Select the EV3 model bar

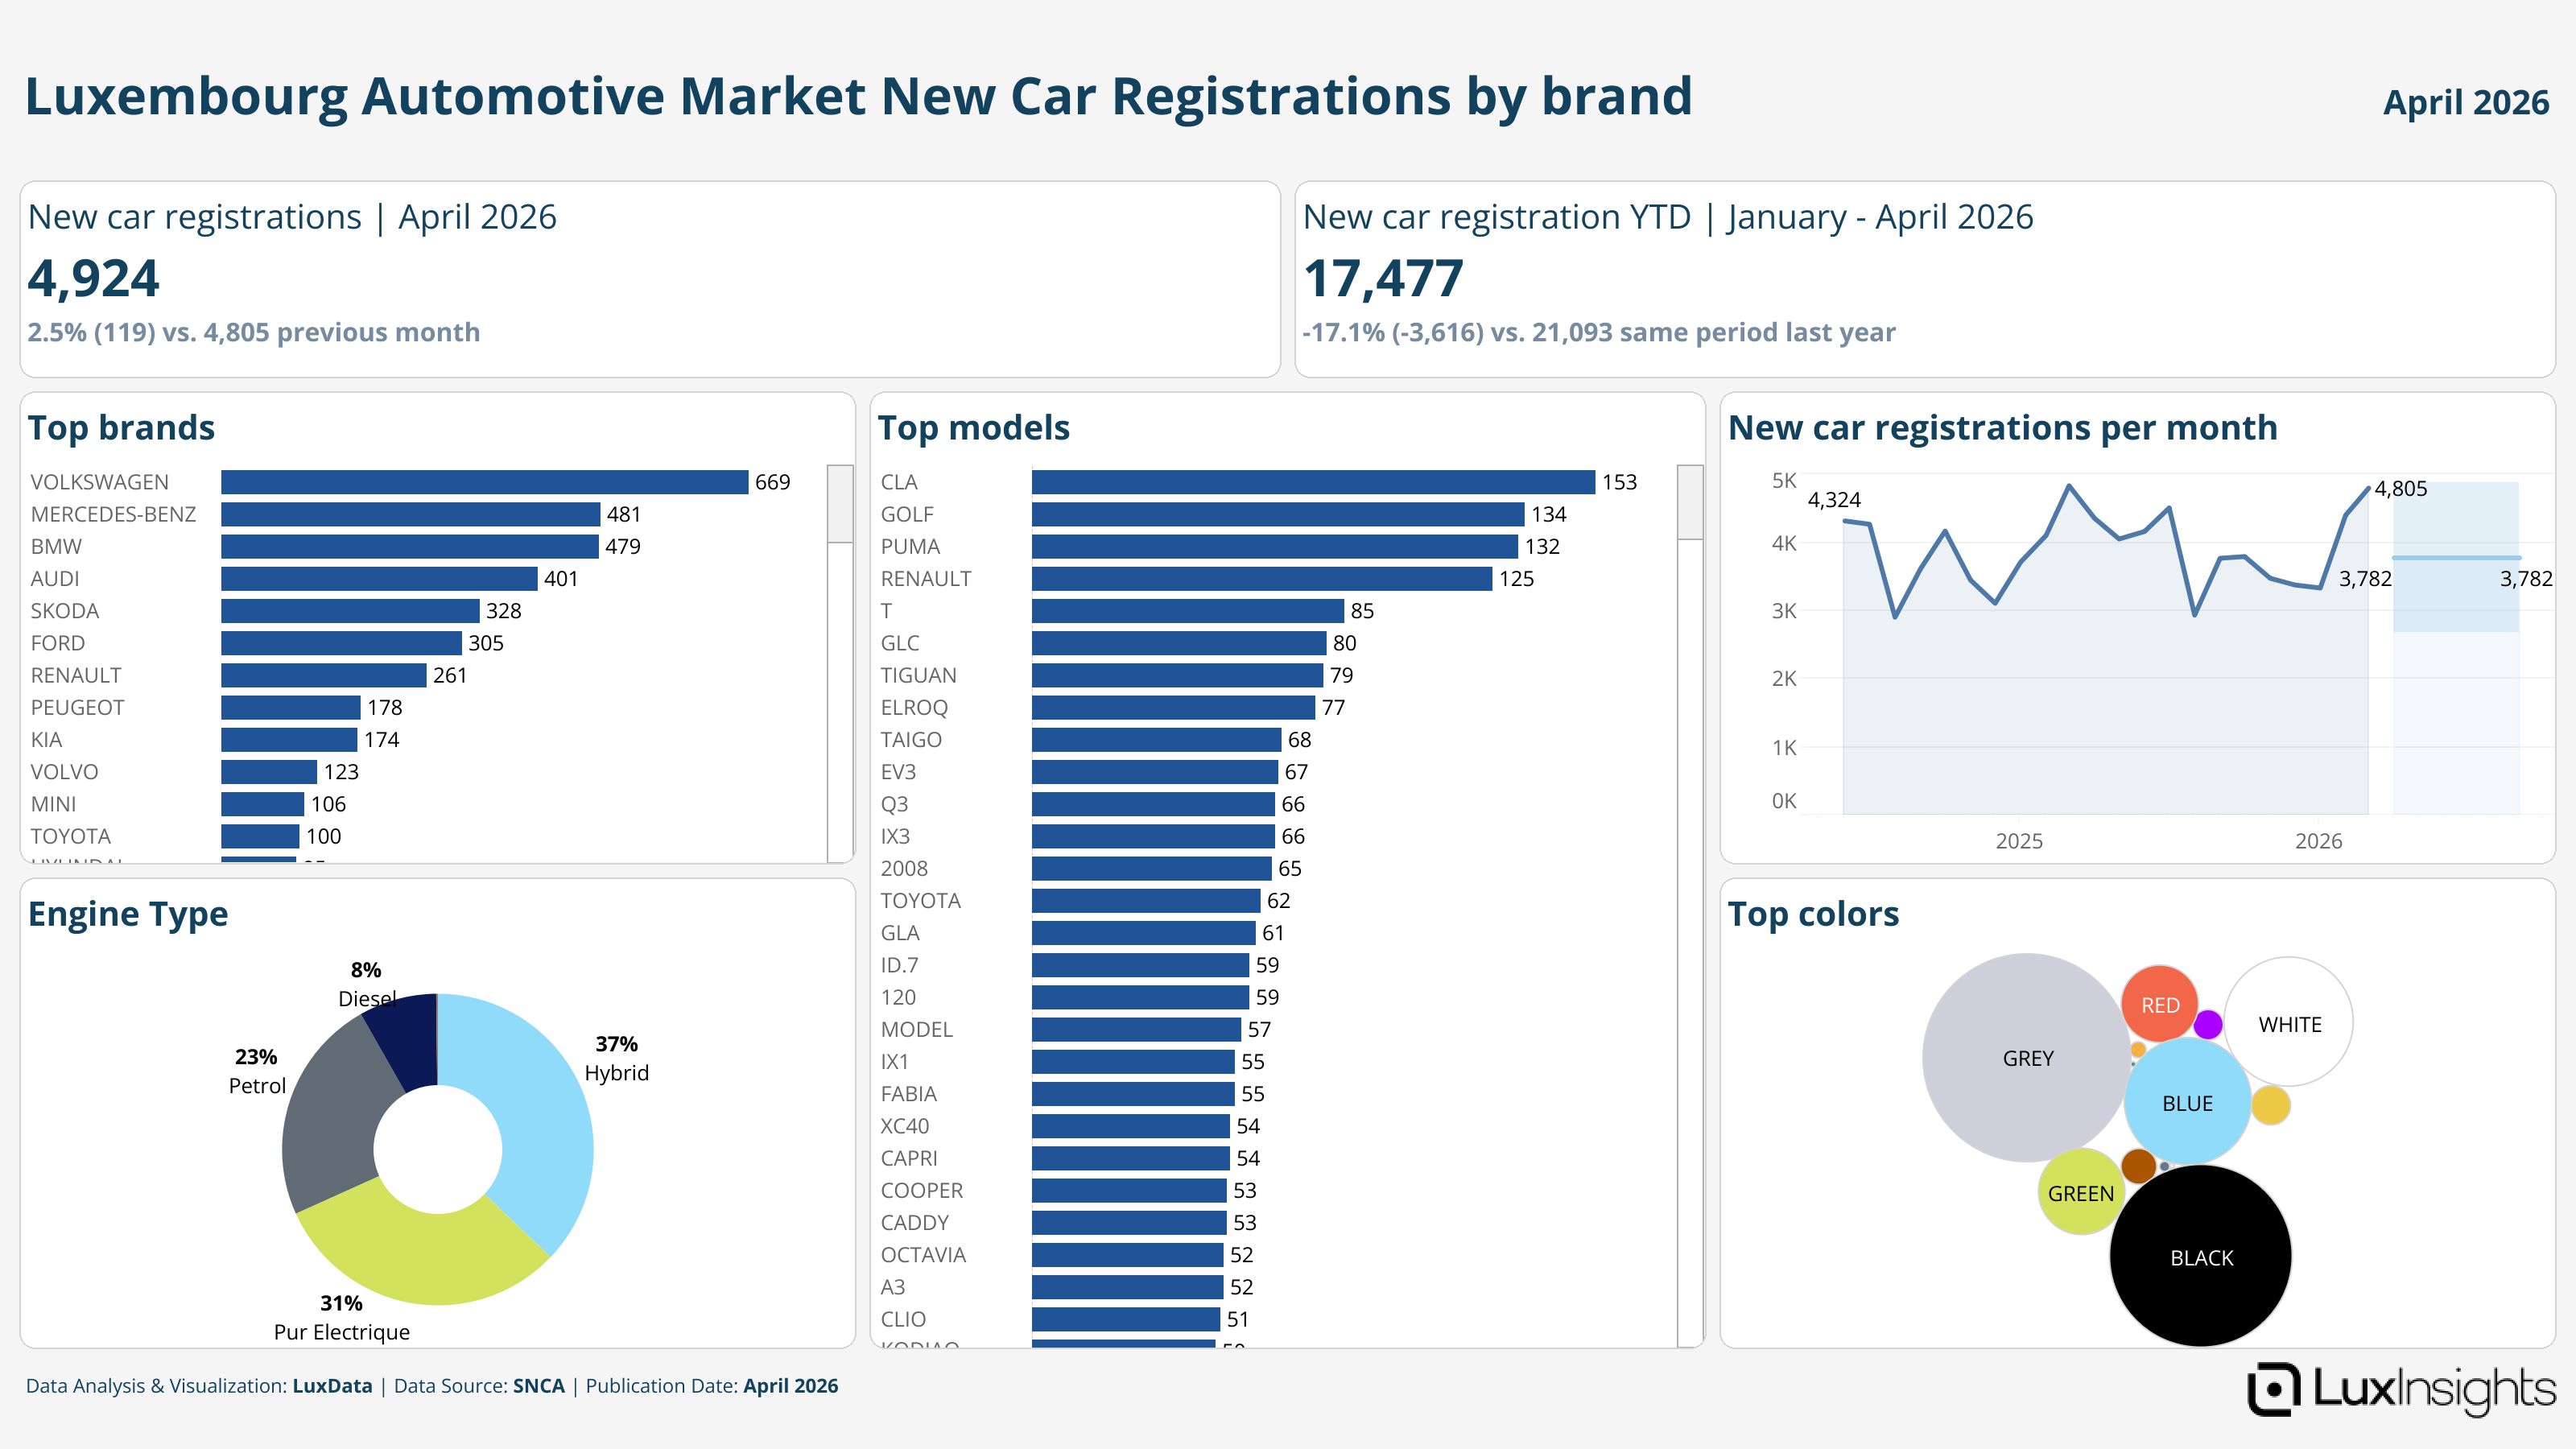[x=1155, y=772]
